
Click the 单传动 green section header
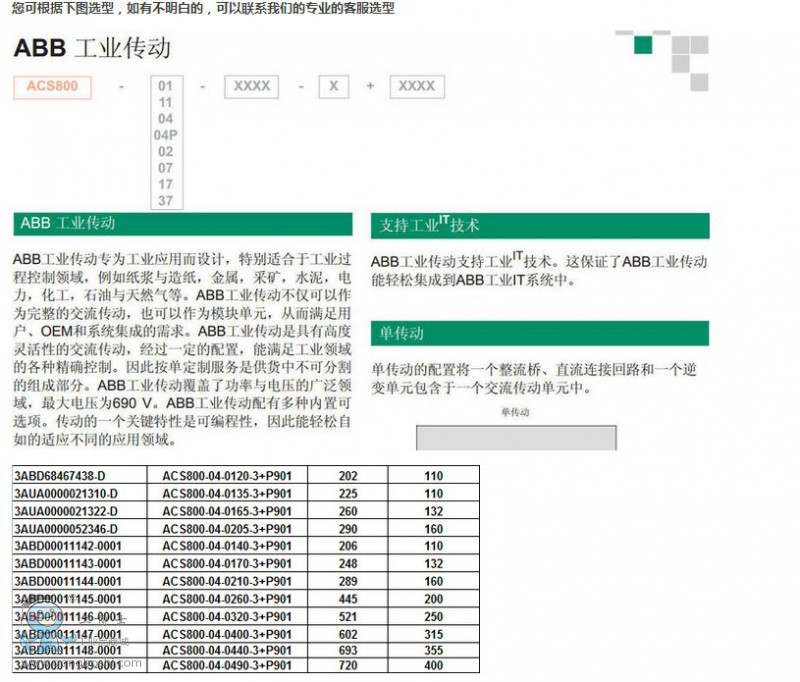tap(540, 334)
